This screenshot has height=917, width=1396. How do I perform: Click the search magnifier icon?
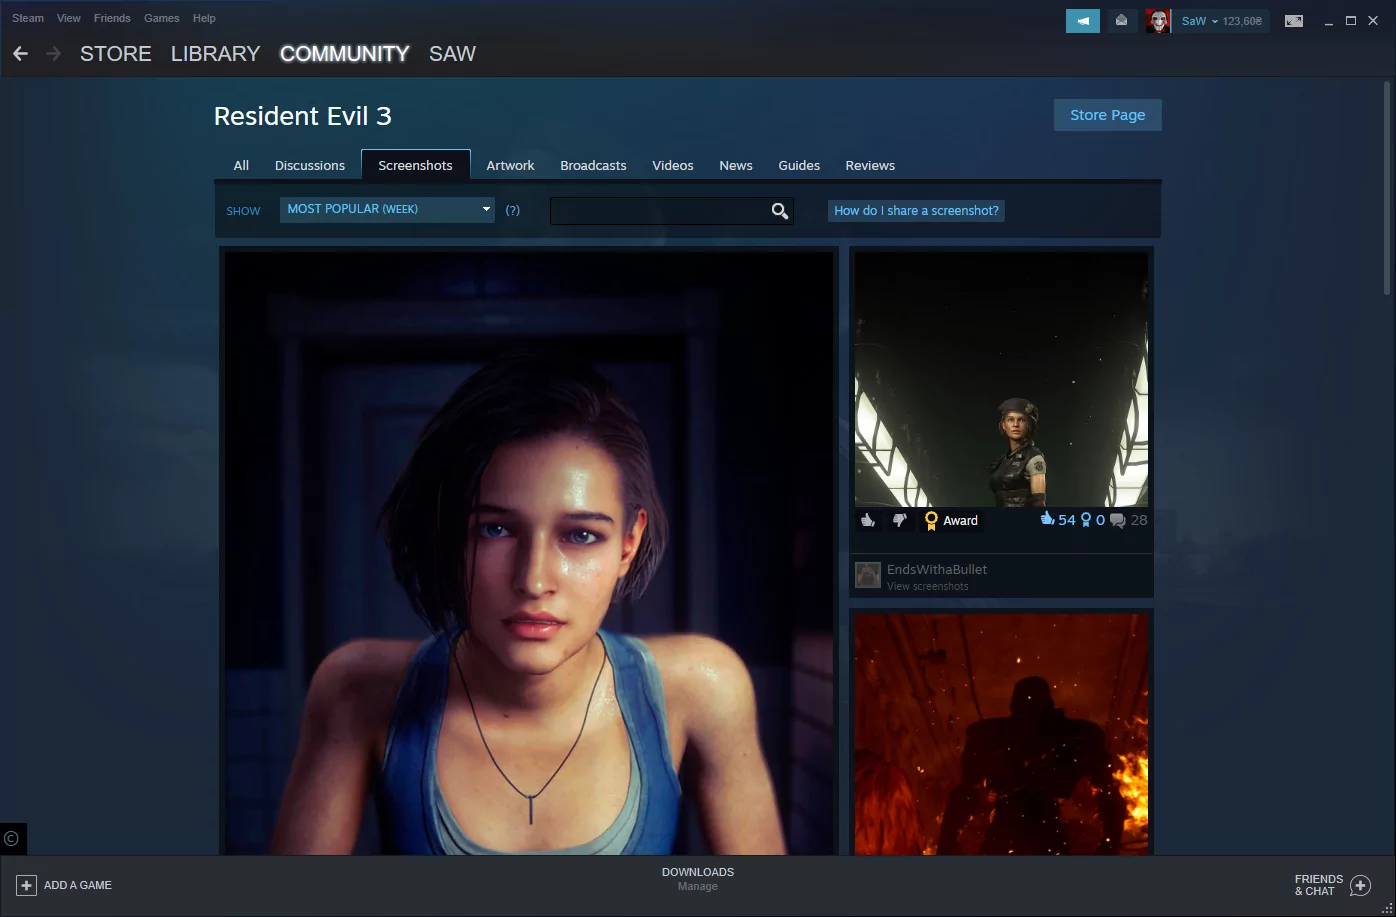coord(780,211)
